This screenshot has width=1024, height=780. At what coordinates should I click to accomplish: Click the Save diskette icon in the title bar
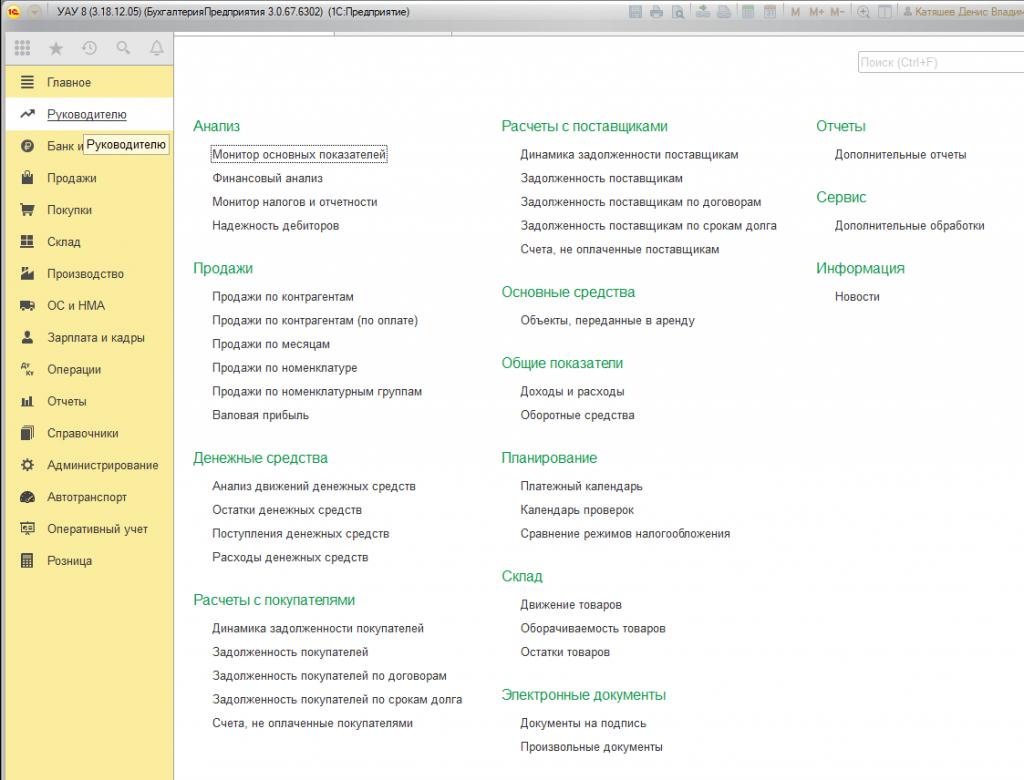pyautogui.click(x=635, y=12)
